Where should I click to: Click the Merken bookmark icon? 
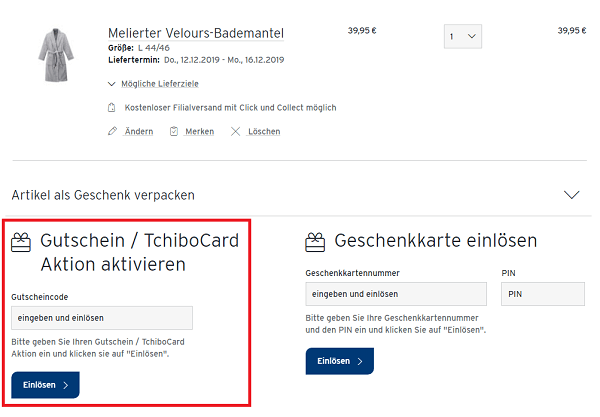[174, 131]
